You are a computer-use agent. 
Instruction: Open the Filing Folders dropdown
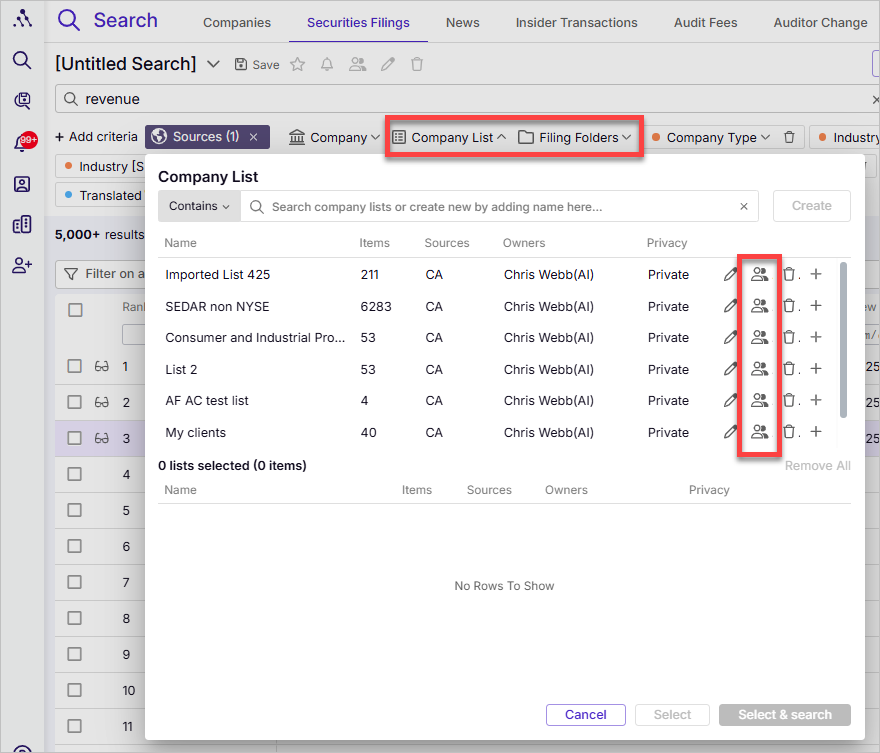click(x=576, y=137)
